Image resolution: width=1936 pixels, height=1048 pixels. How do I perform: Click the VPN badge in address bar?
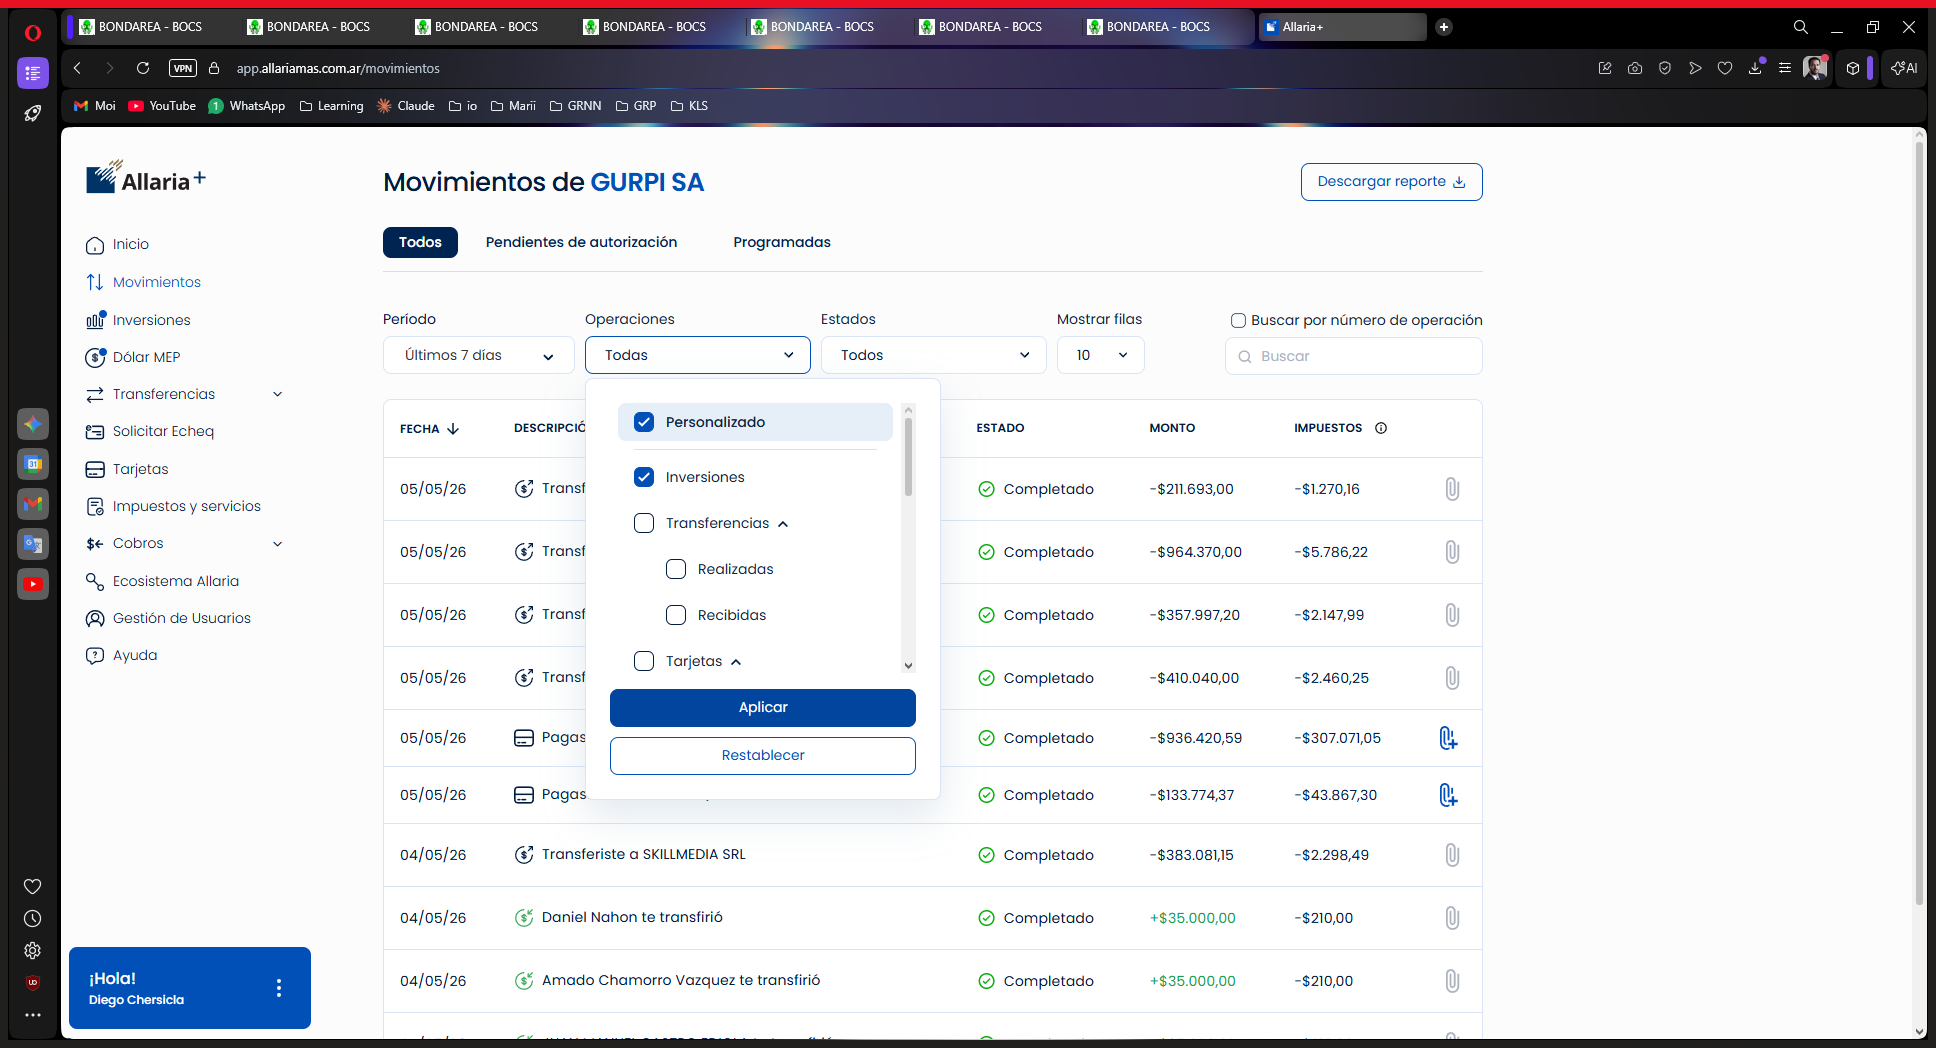pyautogui.click(x=183, y=68)
